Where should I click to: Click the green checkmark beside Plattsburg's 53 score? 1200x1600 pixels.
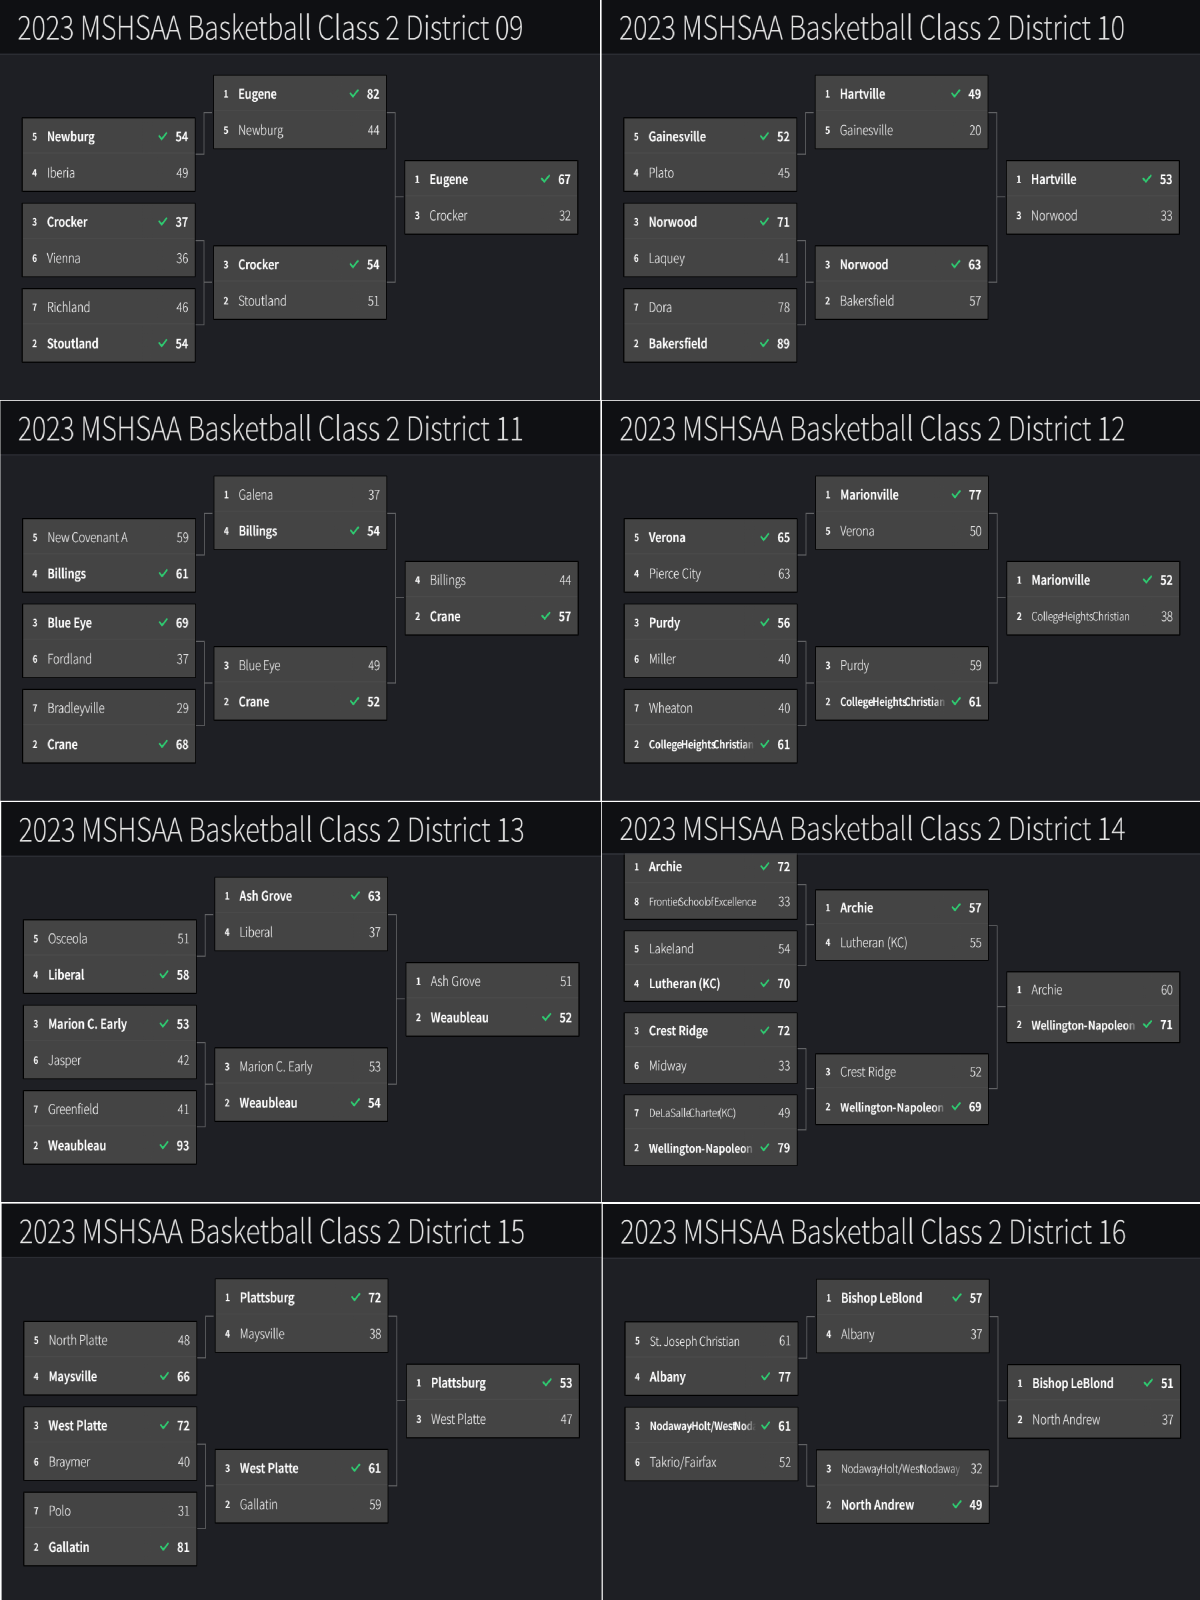click(547, 1383)
